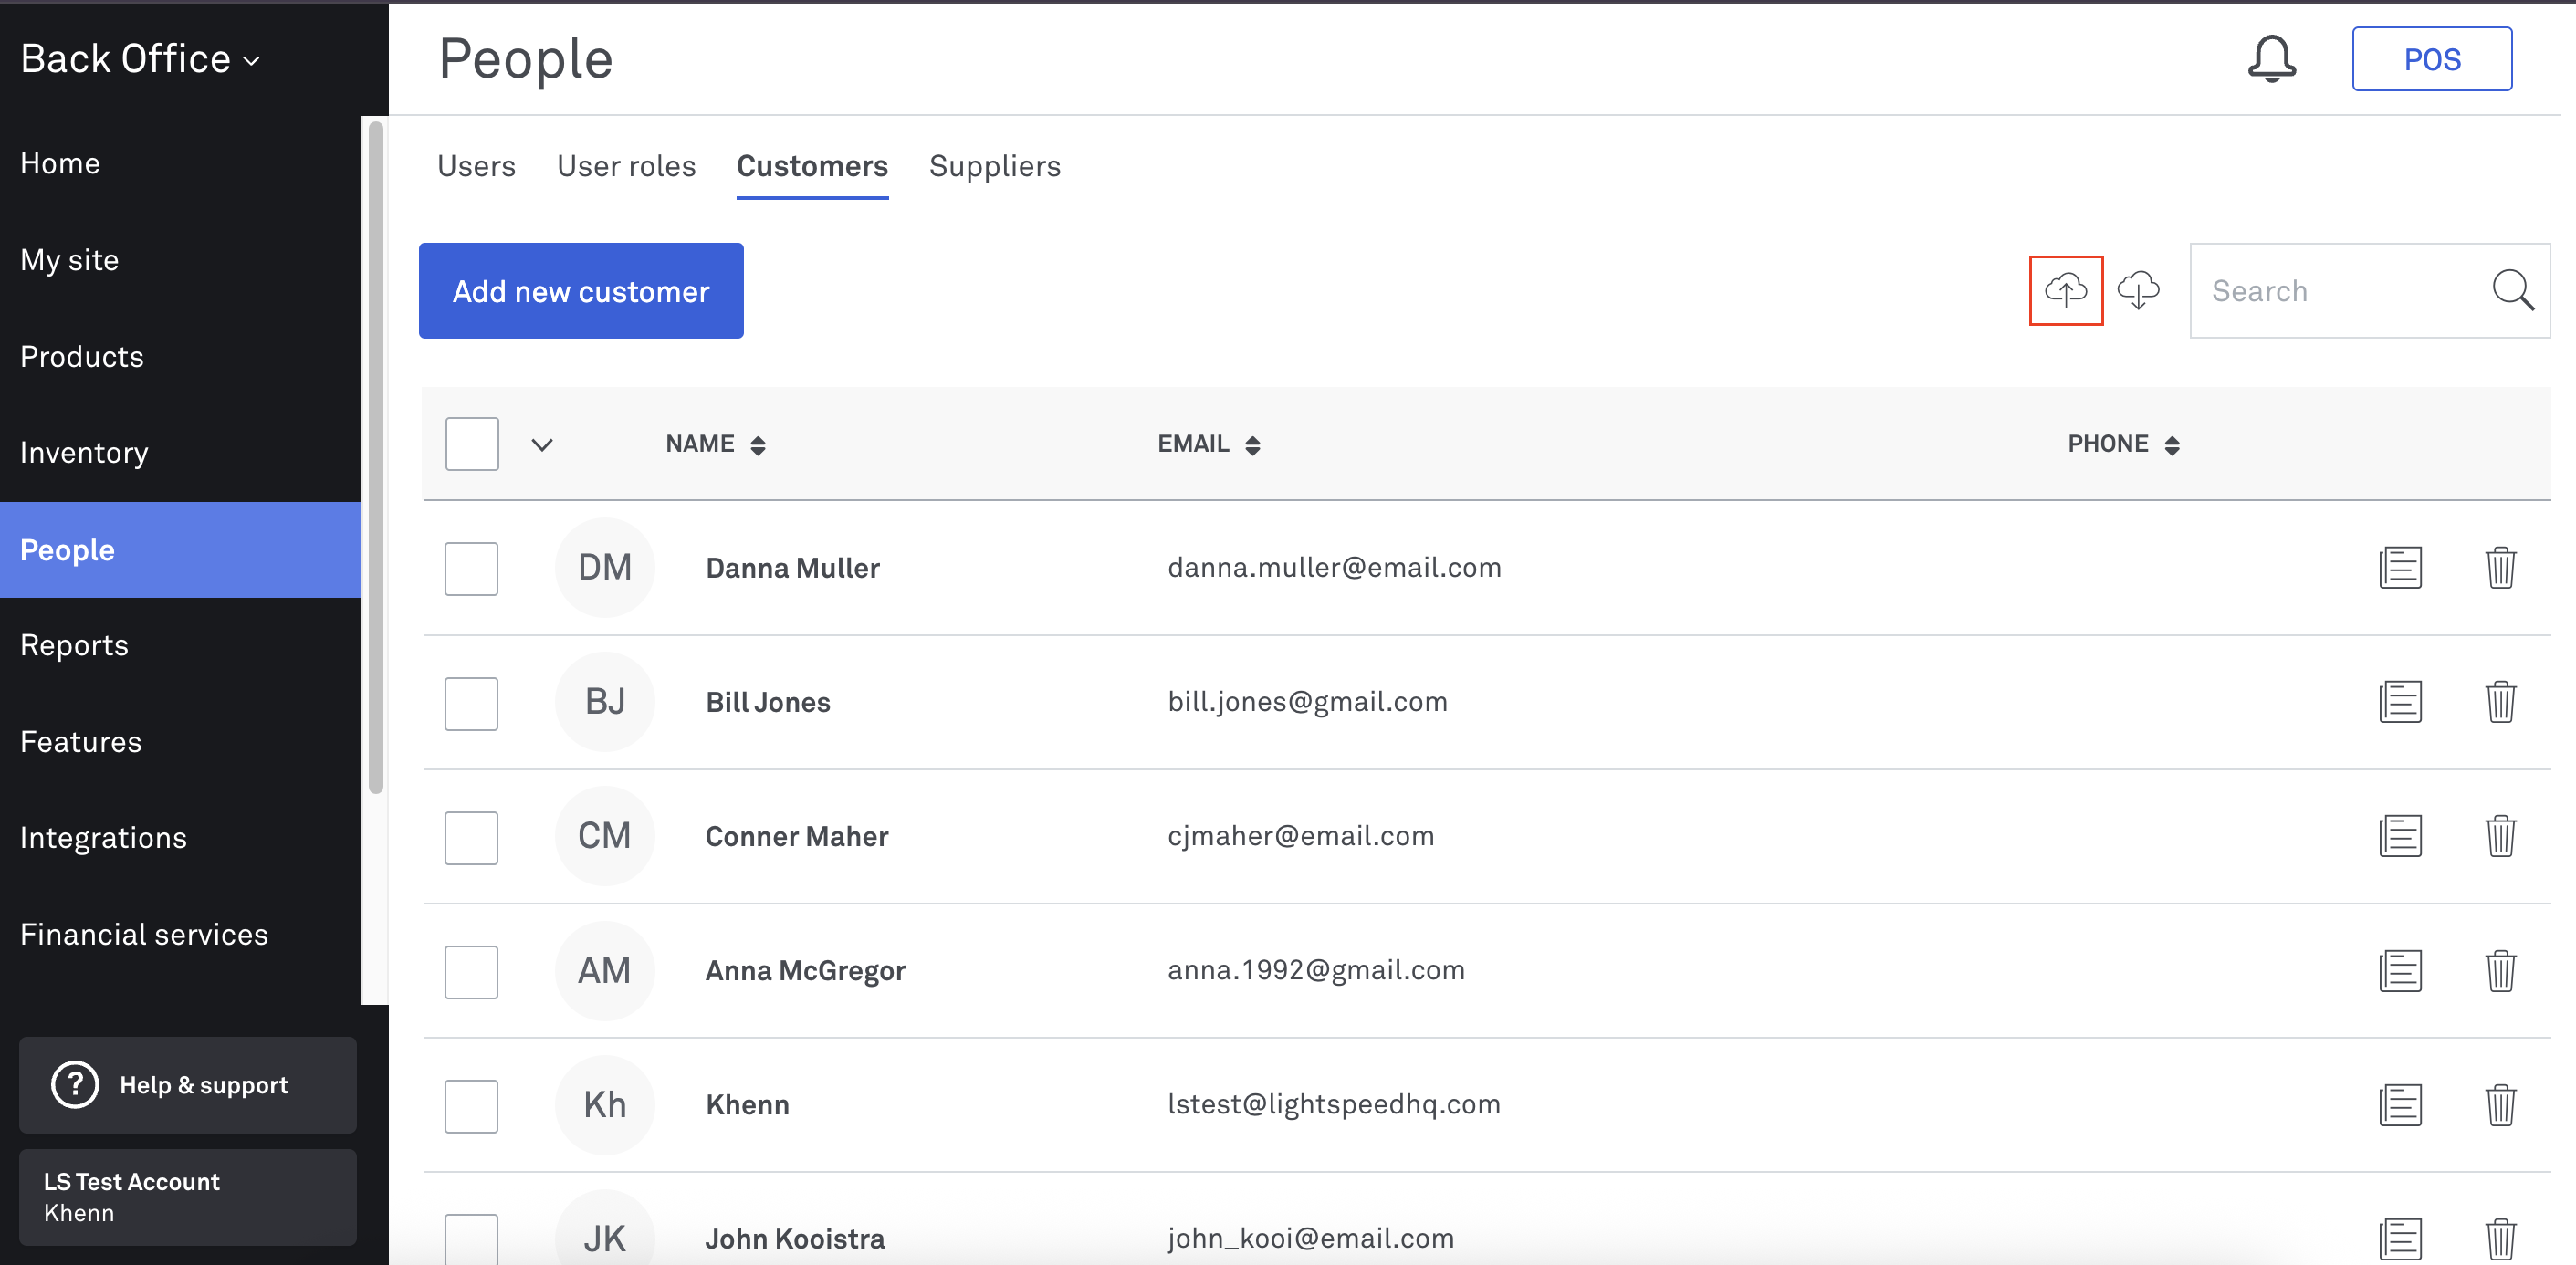Open Help & support
The height and width of the screenshot is (1265, 2576).
[x=188, y=1085]
